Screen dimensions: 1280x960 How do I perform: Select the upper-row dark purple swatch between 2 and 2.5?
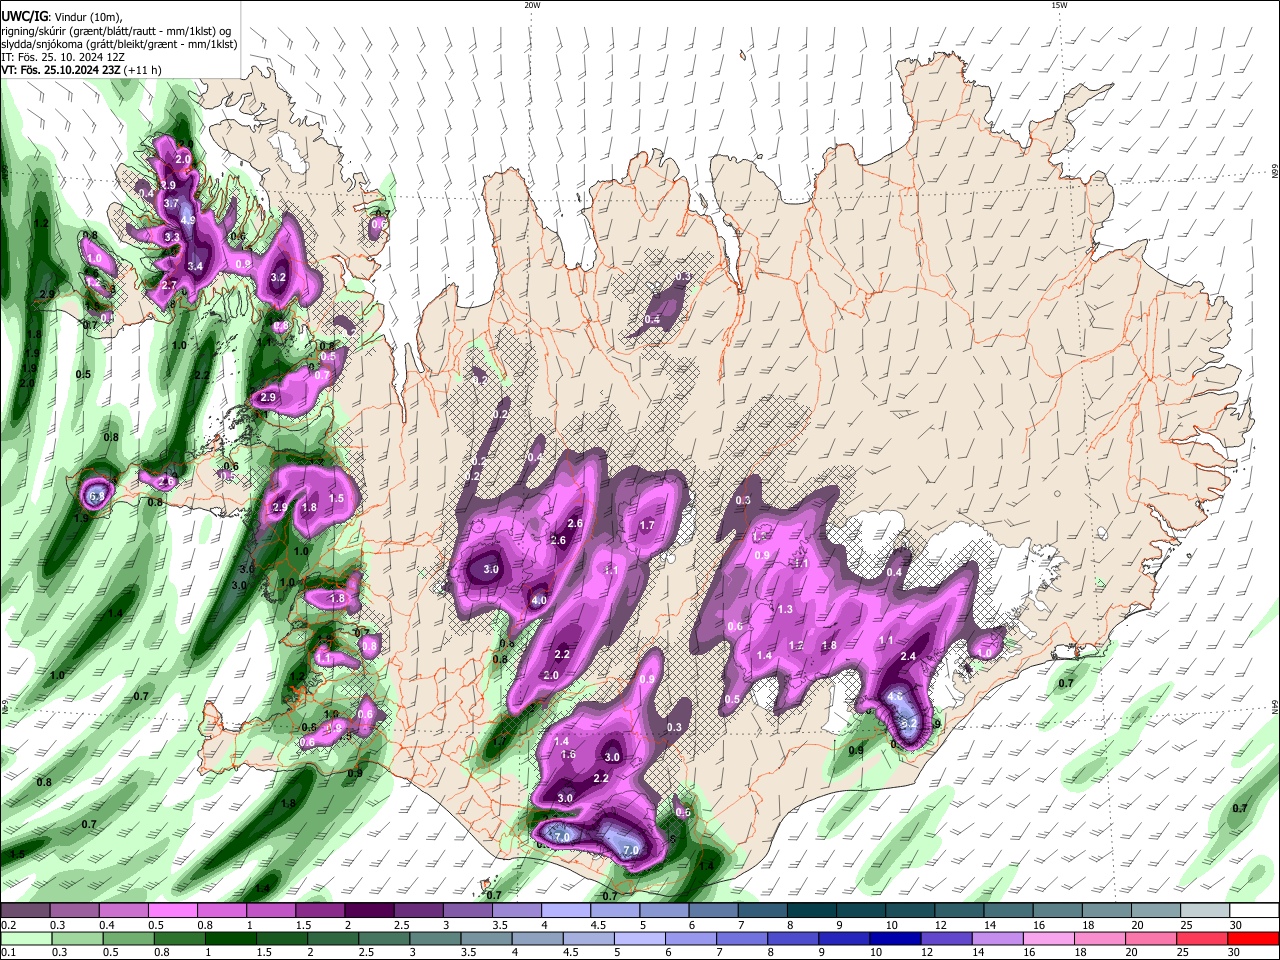click(369, 911)
